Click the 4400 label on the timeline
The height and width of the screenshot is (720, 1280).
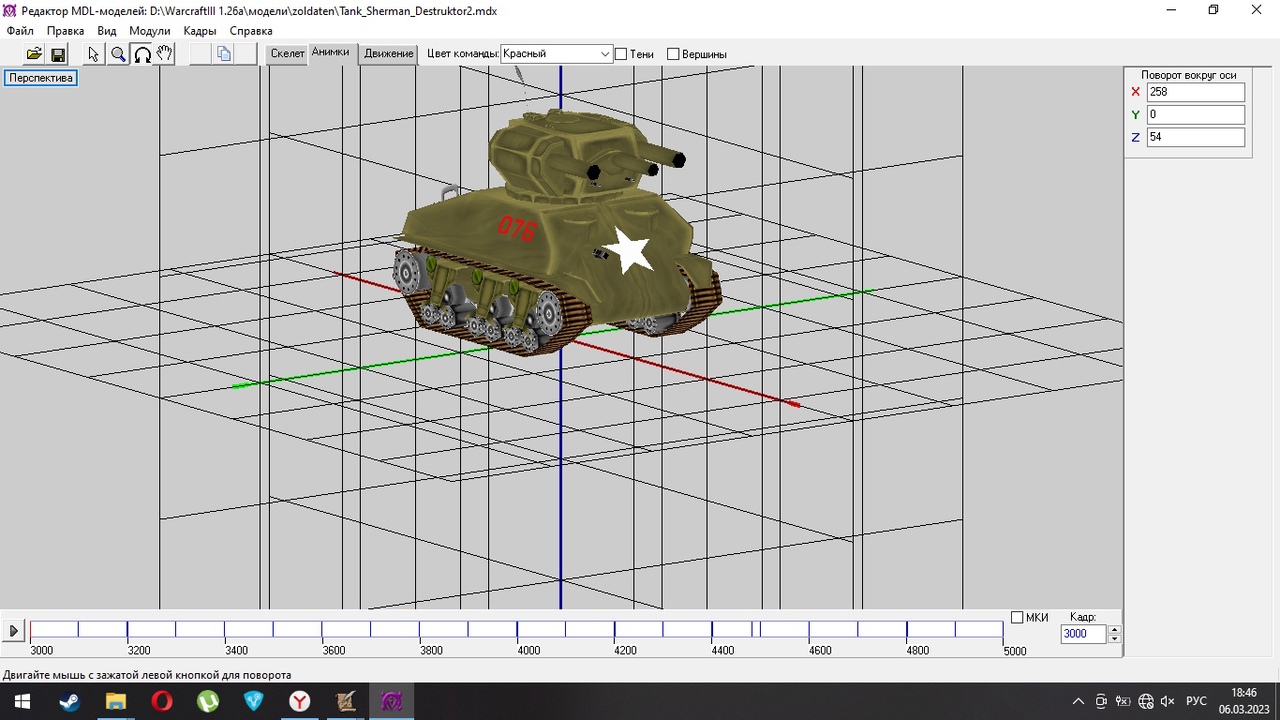[724, 651]
